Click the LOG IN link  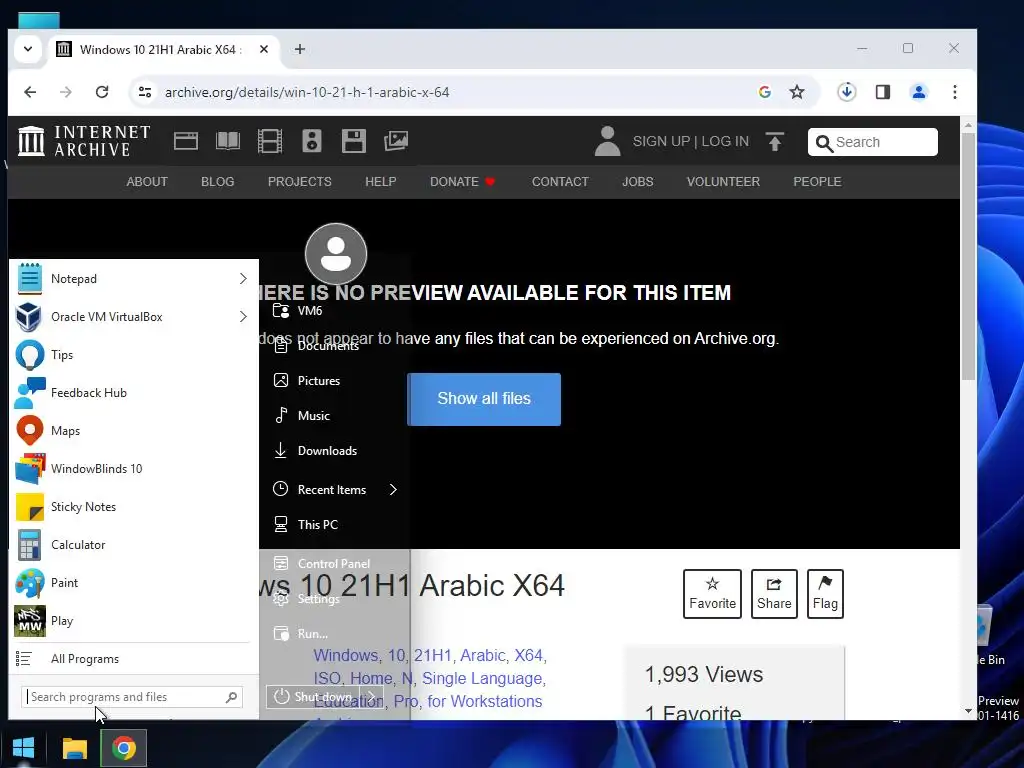725,142
